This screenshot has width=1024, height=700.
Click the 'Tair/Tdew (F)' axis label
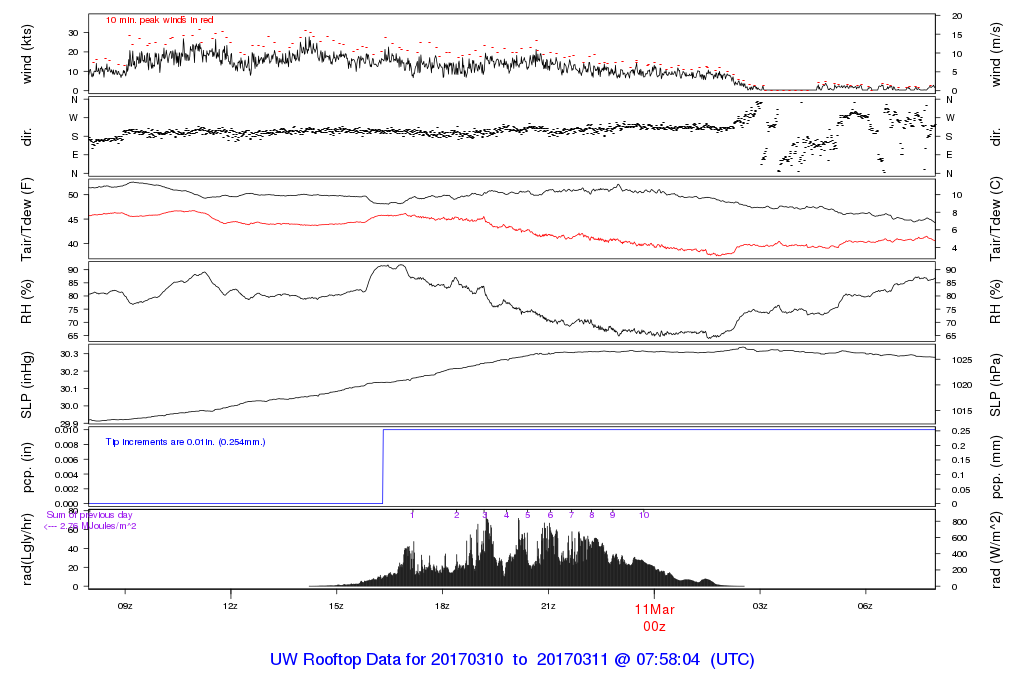pos(27,219)
